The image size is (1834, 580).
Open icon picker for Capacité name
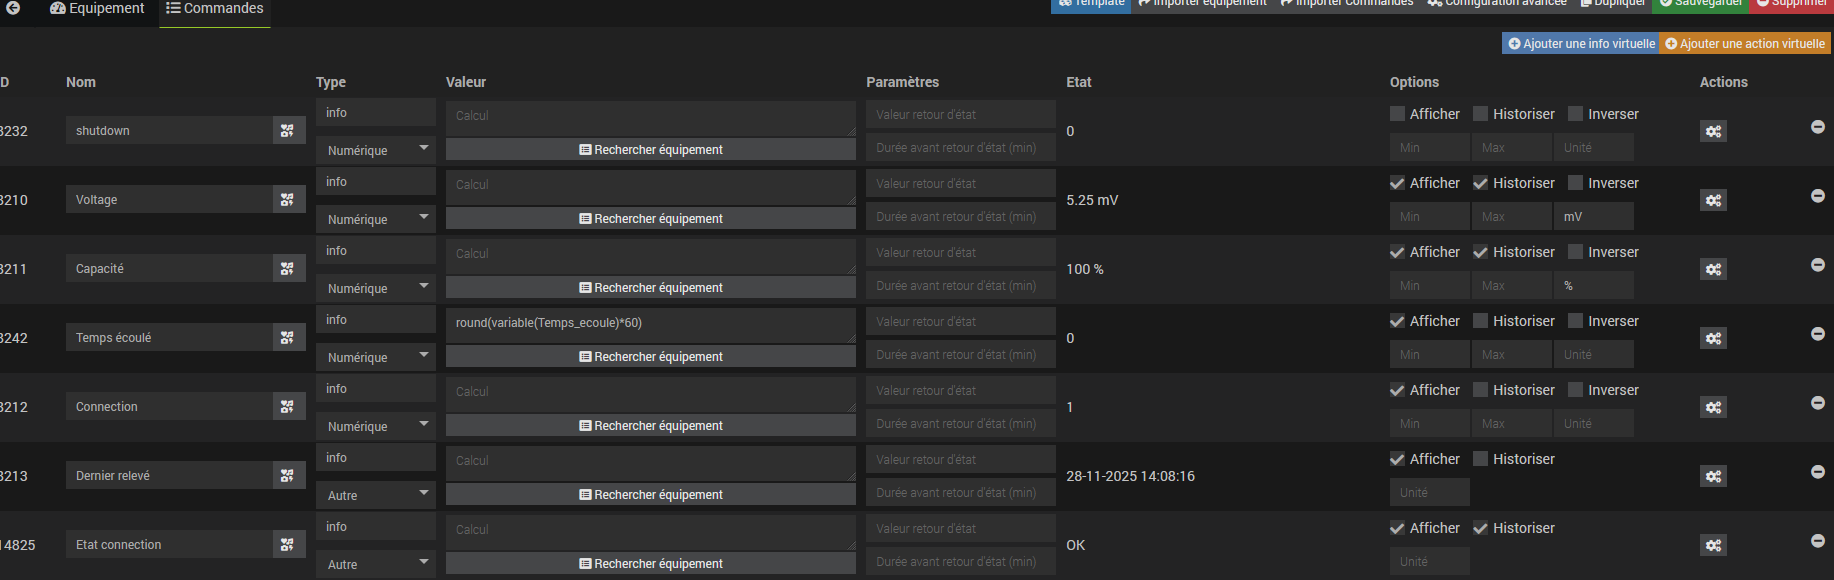[x=288, y=268]
